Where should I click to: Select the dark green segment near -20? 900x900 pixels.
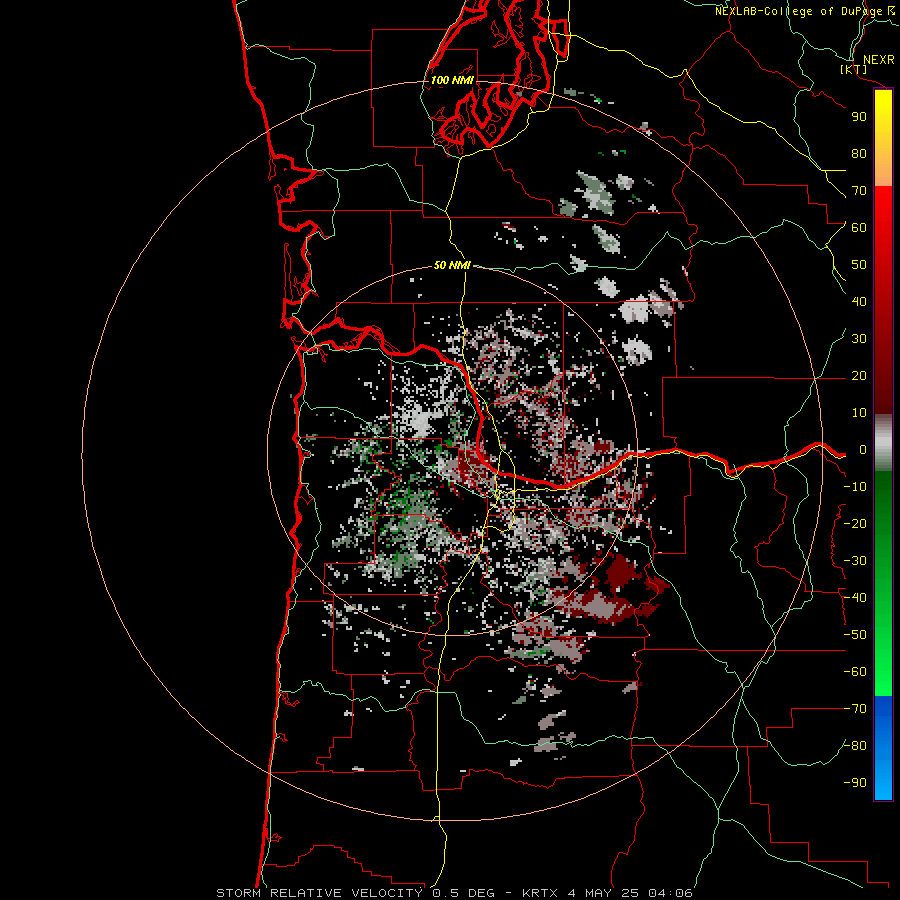883,517
